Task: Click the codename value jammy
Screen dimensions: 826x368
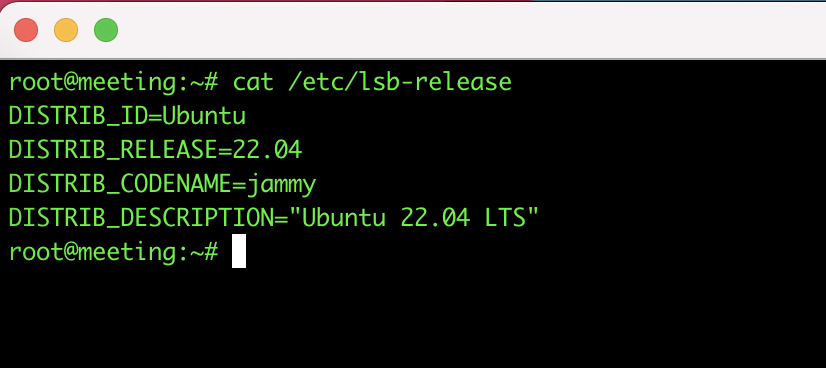Action: pyautogui.click(x=281, y=185)
